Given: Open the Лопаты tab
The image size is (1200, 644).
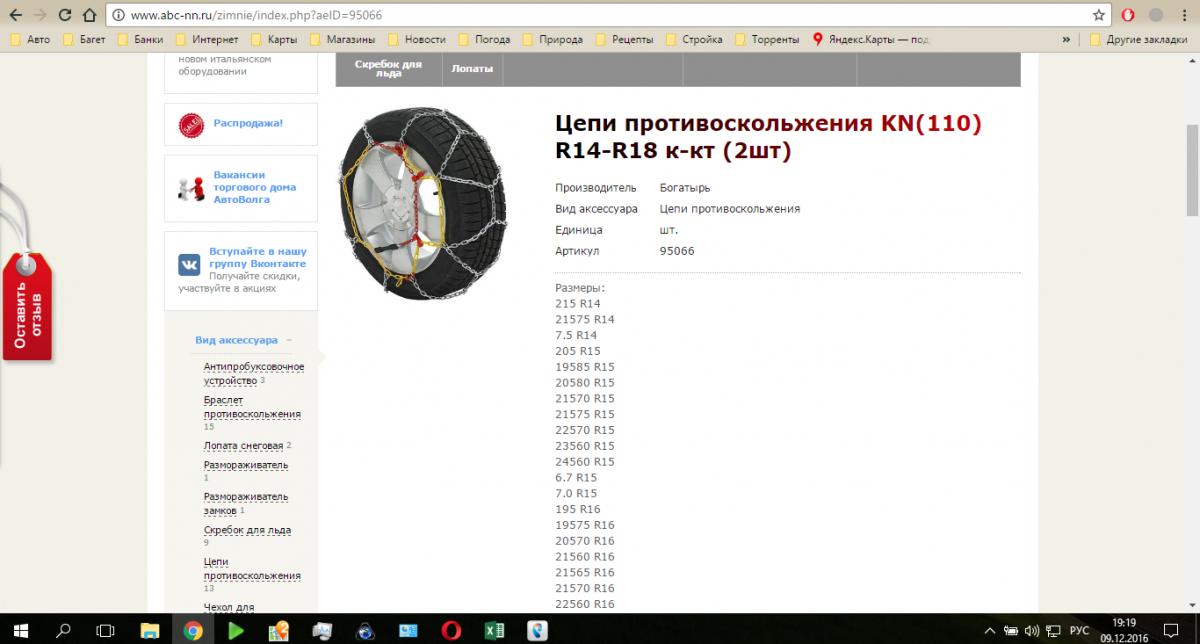Looking at the screenshot, I should pyautogui.click(x=472, y=69).
